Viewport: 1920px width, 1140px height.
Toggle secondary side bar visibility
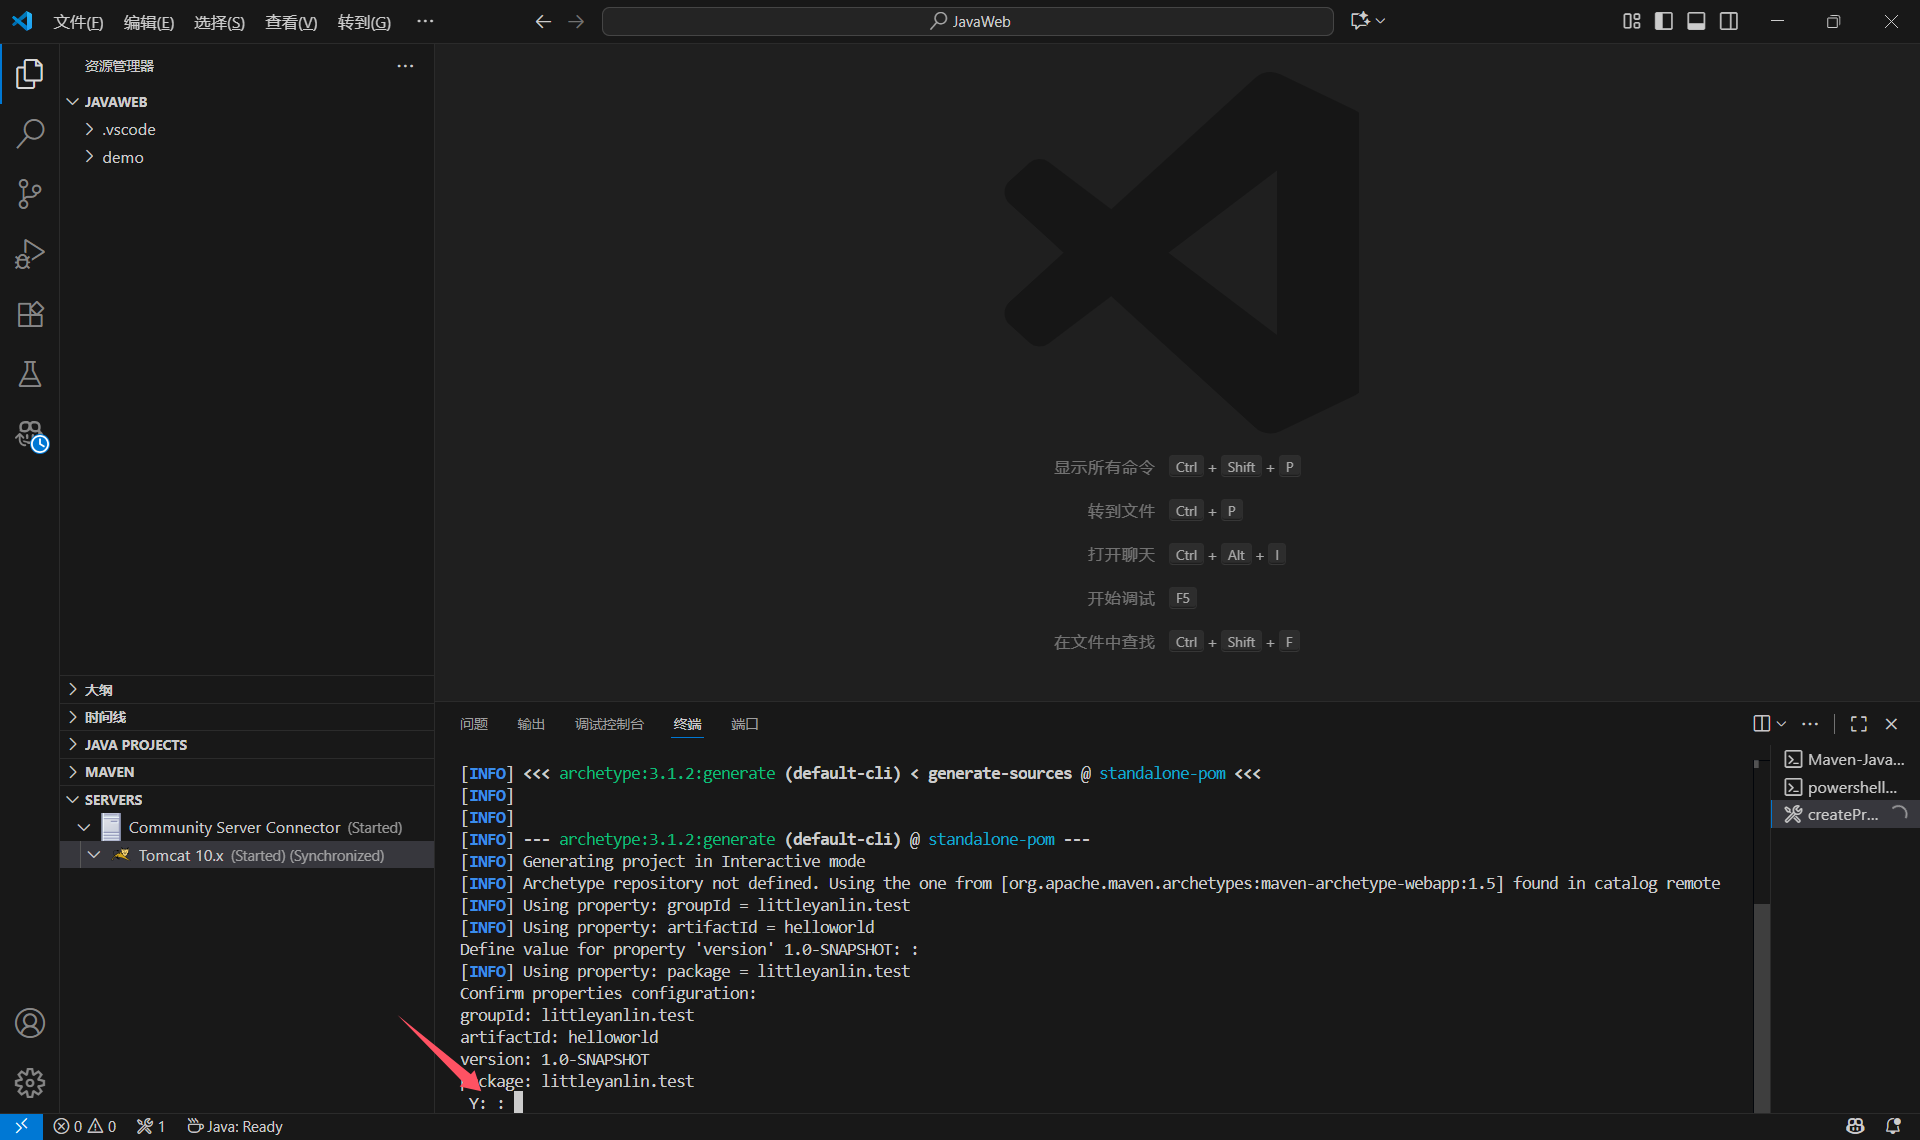1729,21
